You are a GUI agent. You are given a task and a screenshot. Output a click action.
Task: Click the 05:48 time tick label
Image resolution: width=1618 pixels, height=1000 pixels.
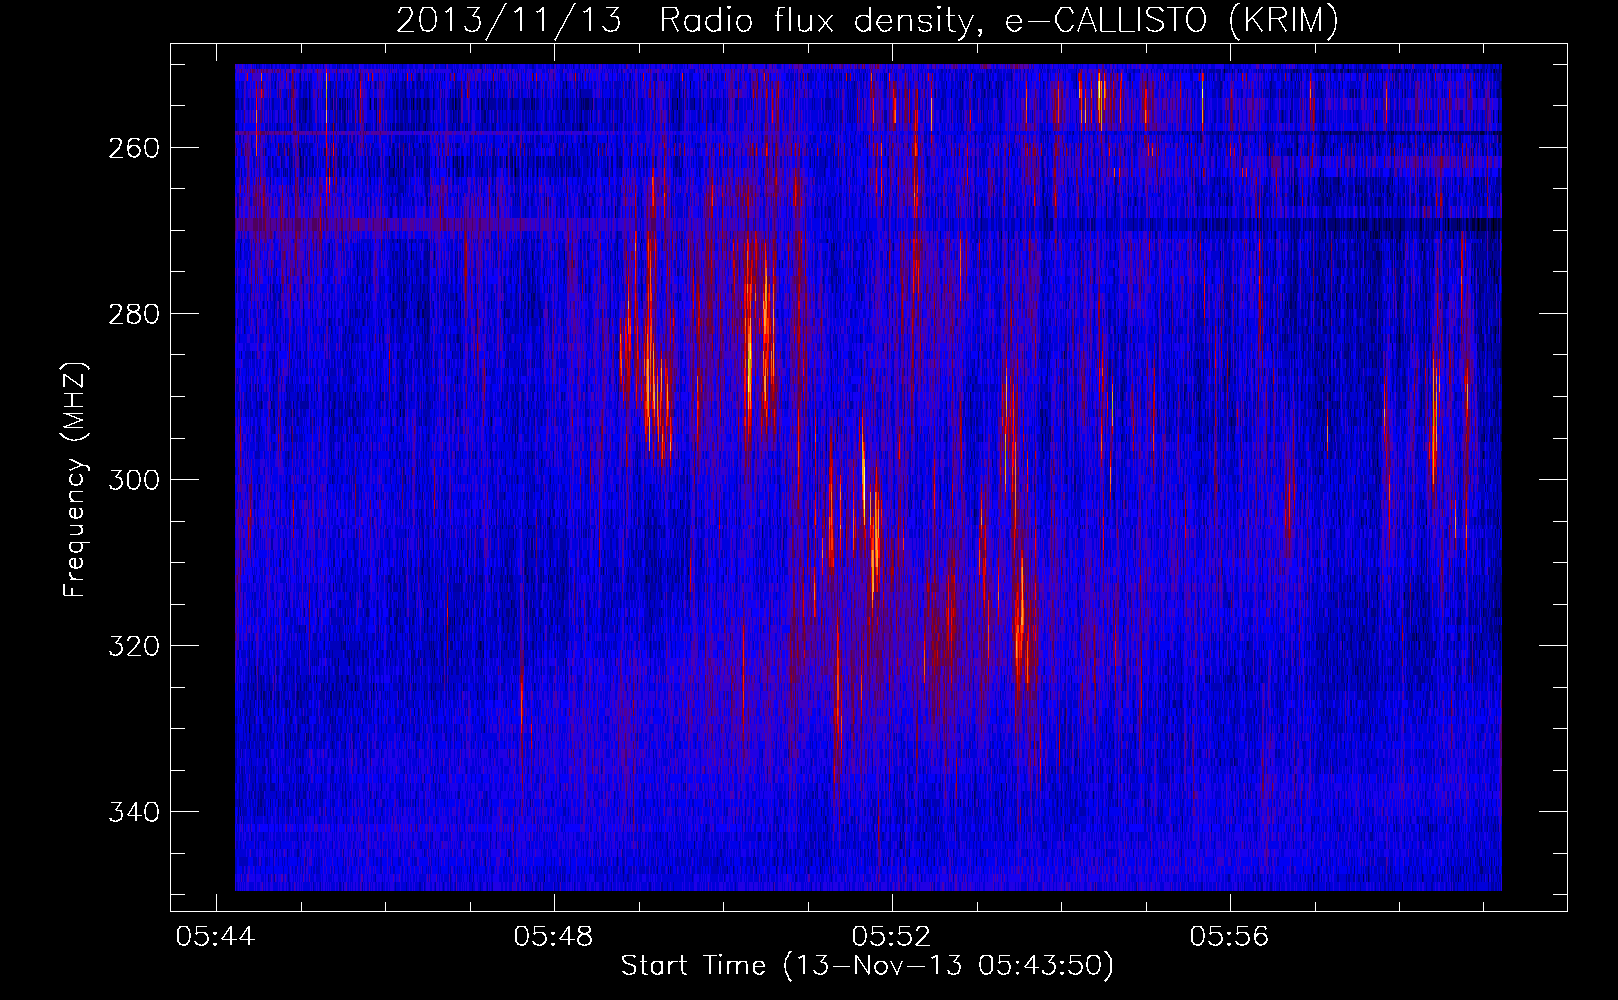click(x=553, y=937)
